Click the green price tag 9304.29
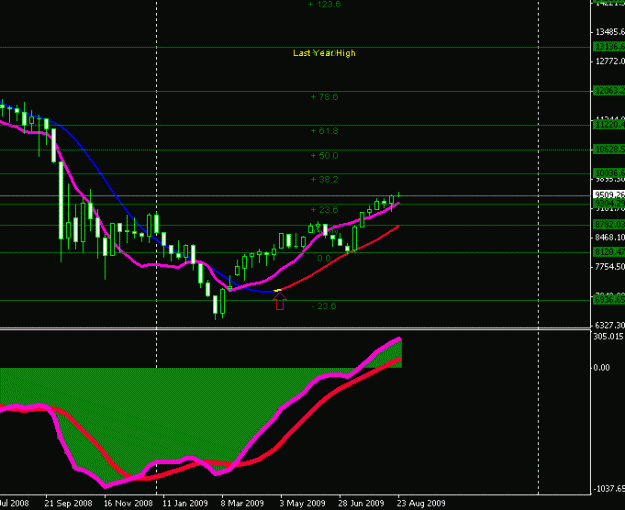The width and height of the screenshot is (625, 510). [x=609, y=204]
